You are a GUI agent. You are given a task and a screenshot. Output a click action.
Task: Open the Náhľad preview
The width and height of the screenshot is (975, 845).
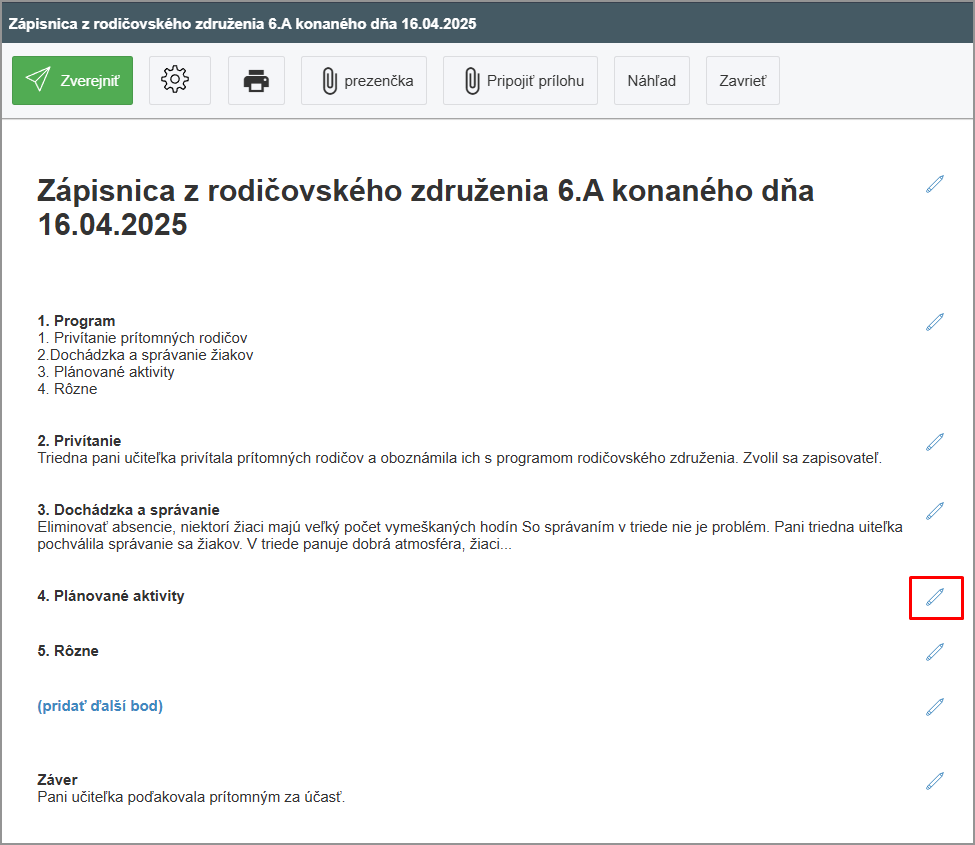pos(651,81)
